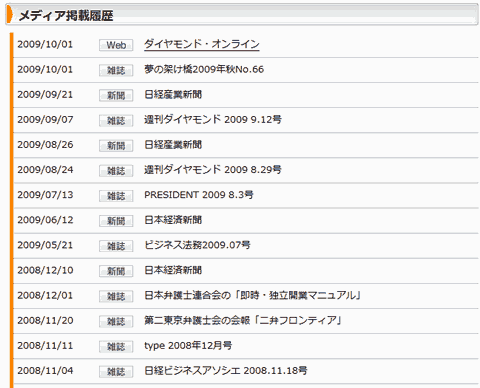Click the 新聞 tag dated 2009/09/21
Screen dimensions: 480x388
(116, 95)
